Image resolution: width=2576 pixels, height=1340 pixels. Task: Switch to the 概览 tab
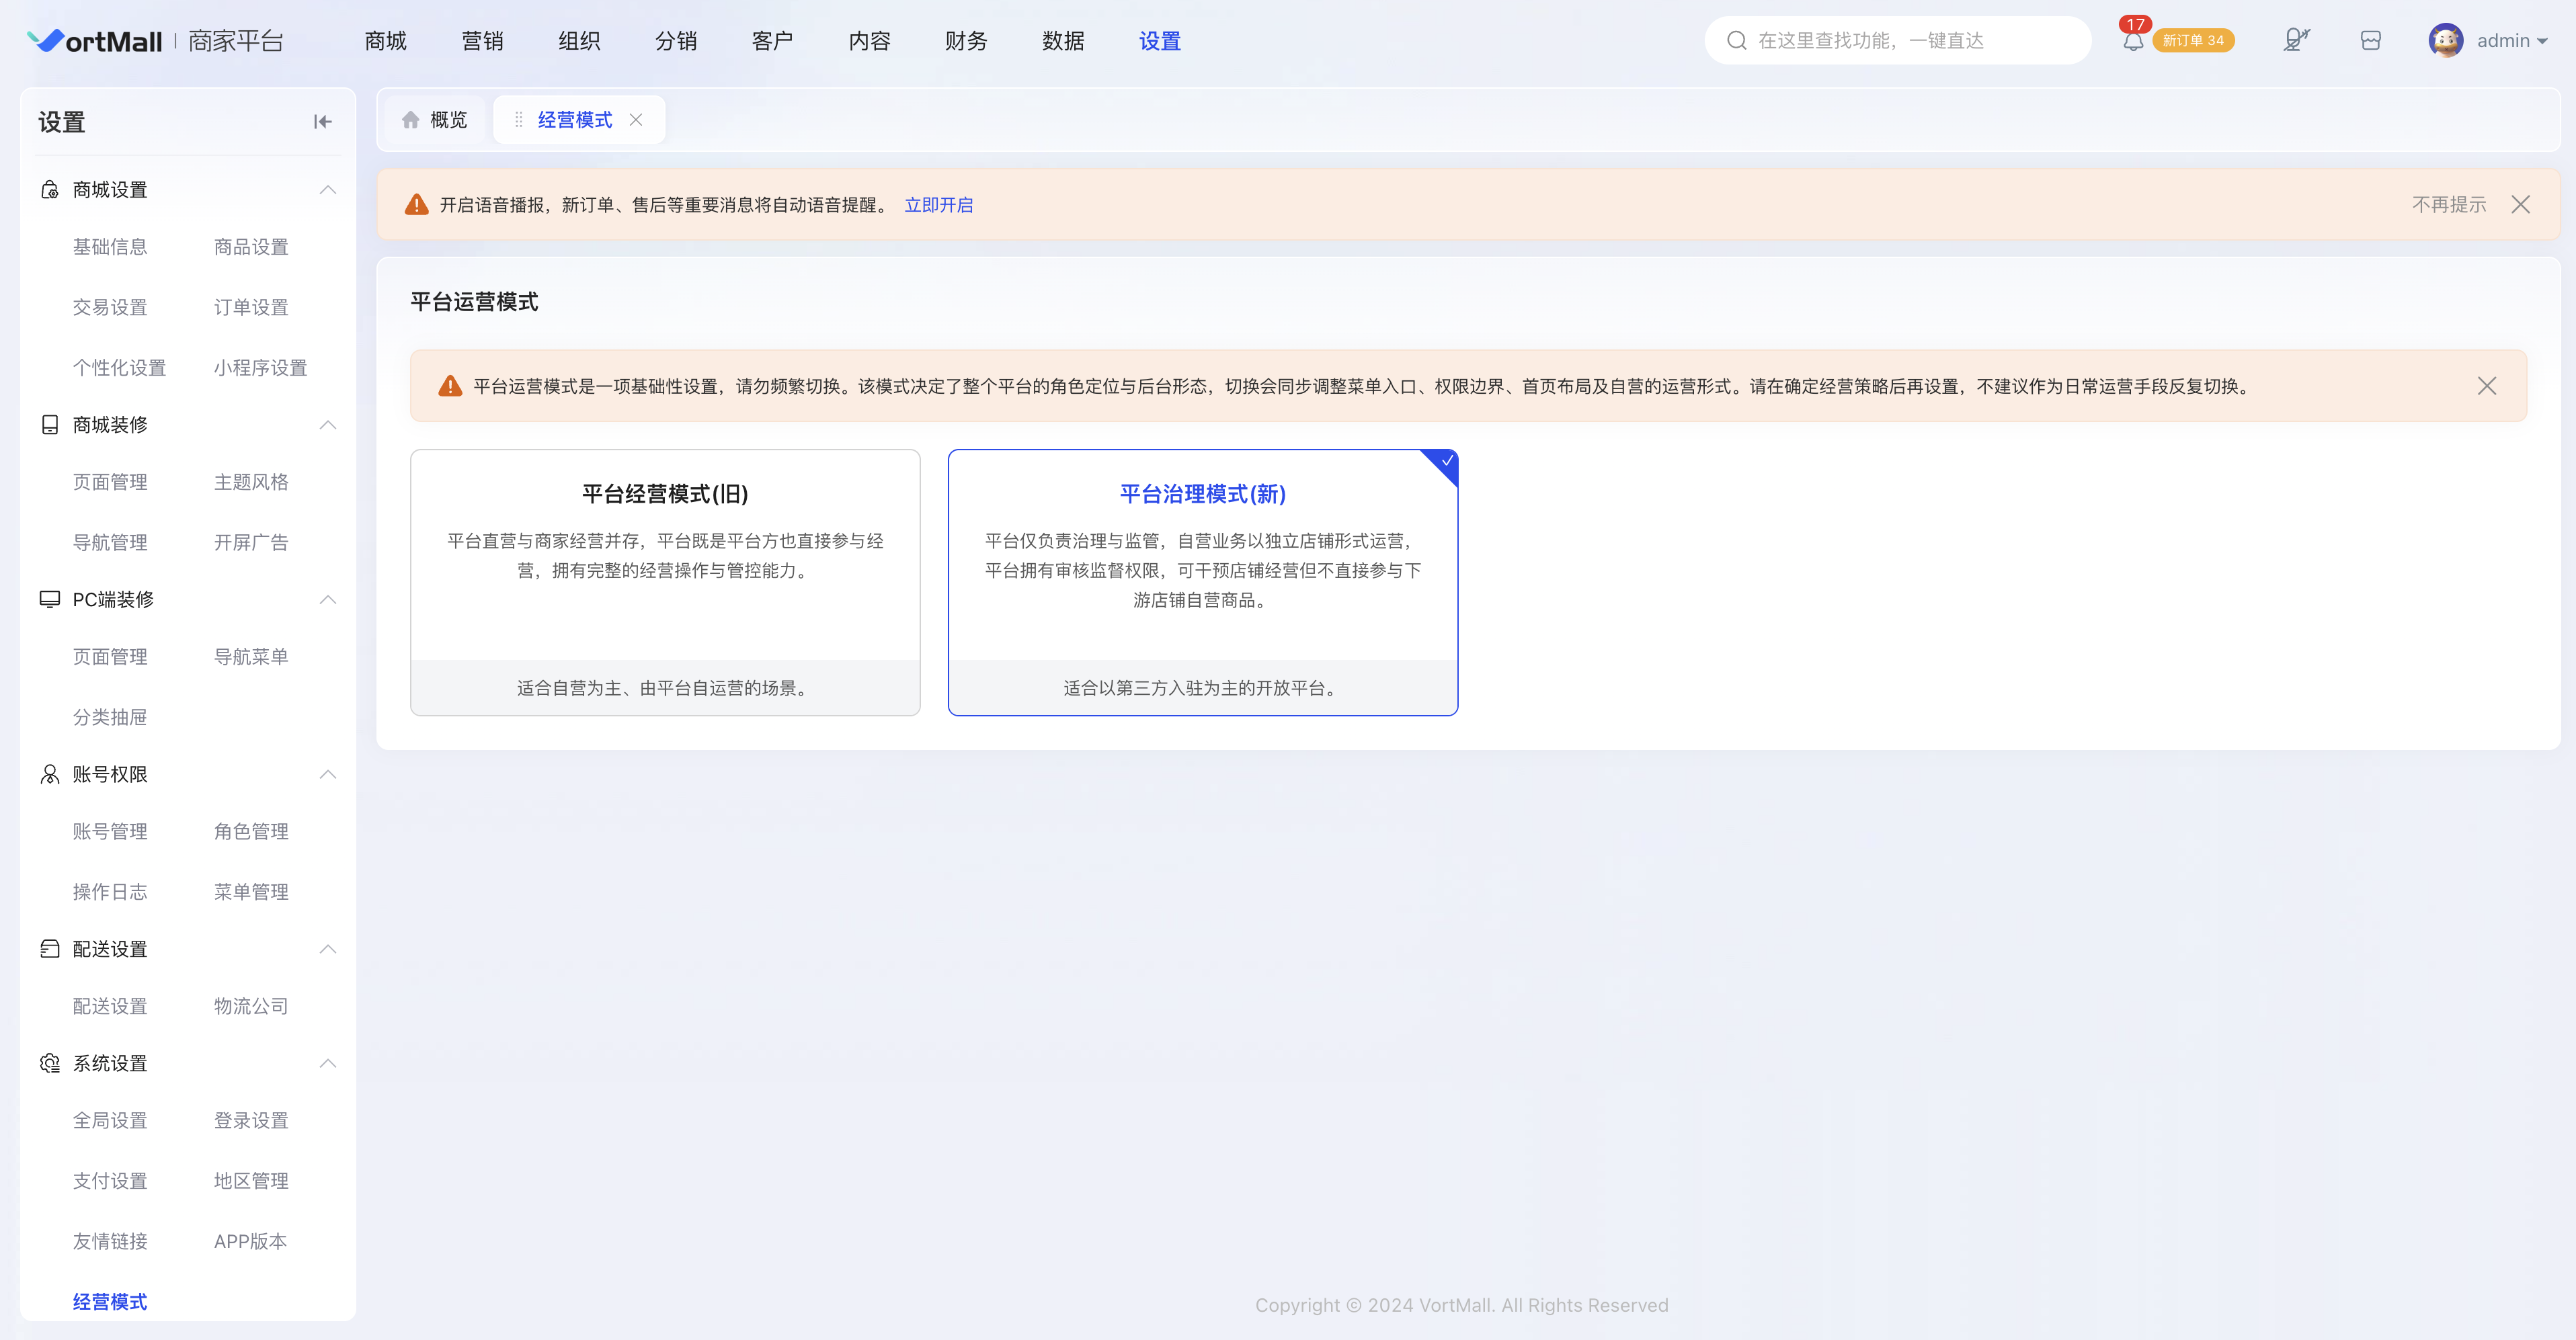pyautogui.click(x=435, y=120)
